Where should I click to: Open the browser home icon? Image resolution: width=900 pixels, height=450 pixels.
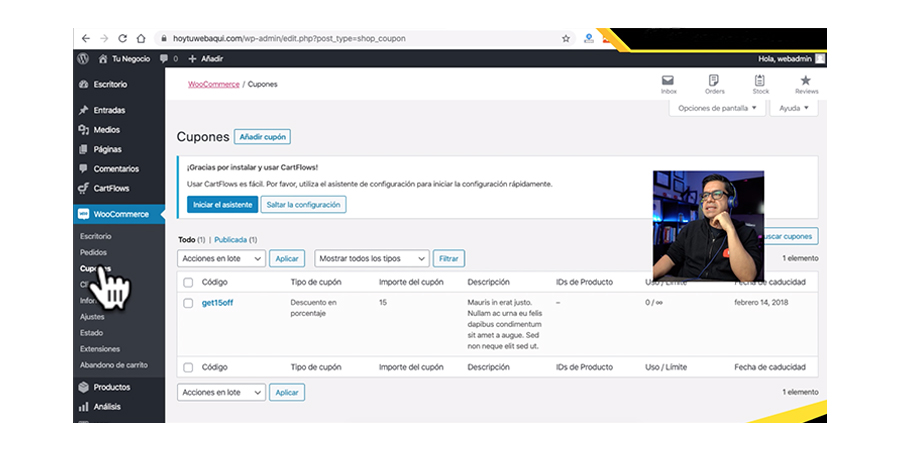click(x=141, y=38)
